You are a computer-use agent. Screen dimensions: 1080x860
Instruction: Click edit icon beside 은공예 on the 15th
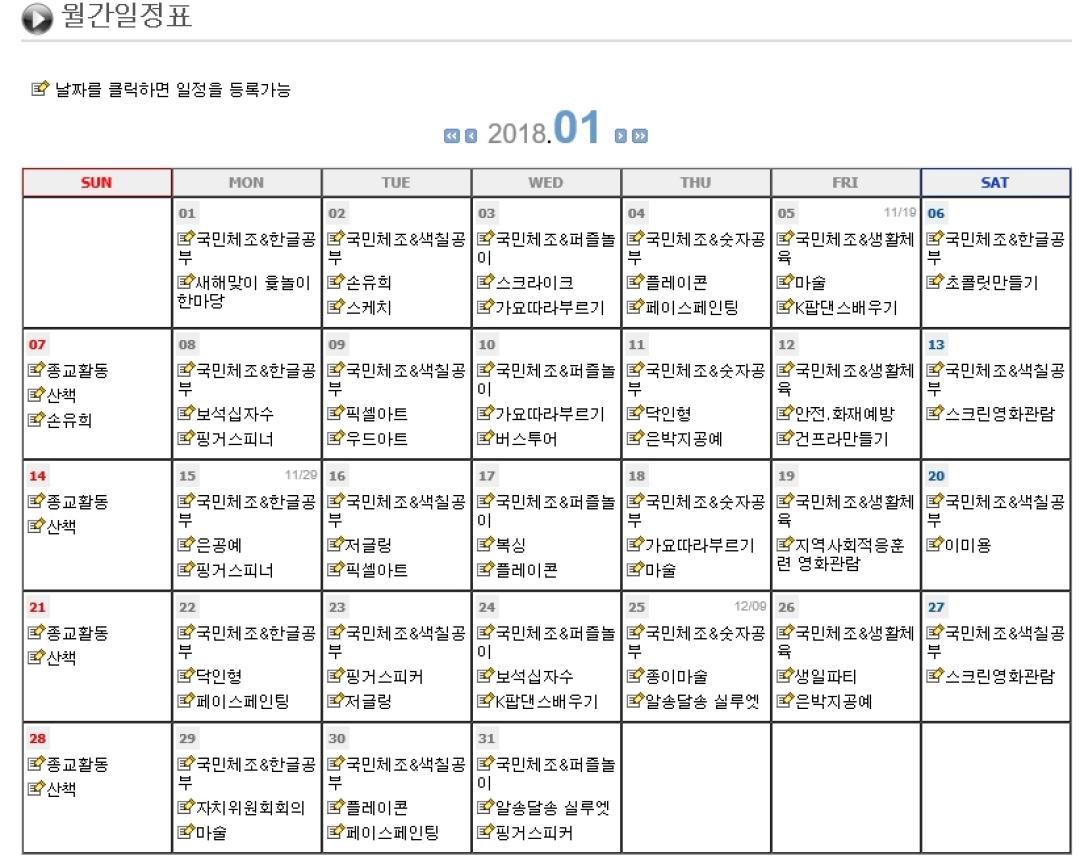tap(186, 545)
